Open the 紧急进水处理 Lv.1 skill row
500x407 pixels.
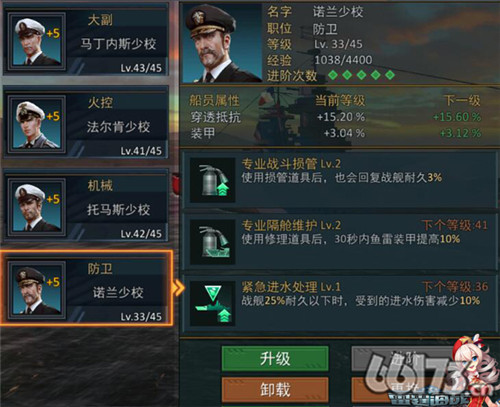pyautogui.click(x=339, y=303)
